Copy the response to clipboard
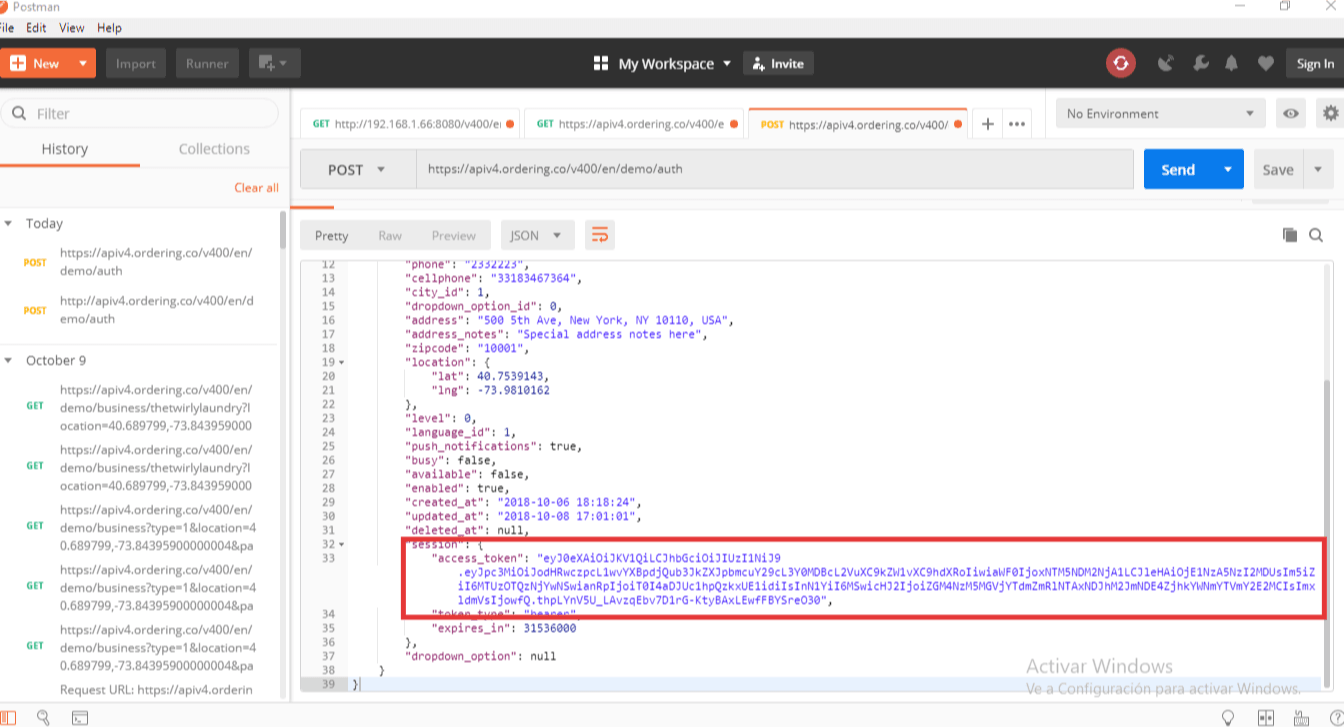Image resolution: width=1344 pixels, height=727 pixels. [x=1290, y=235]
